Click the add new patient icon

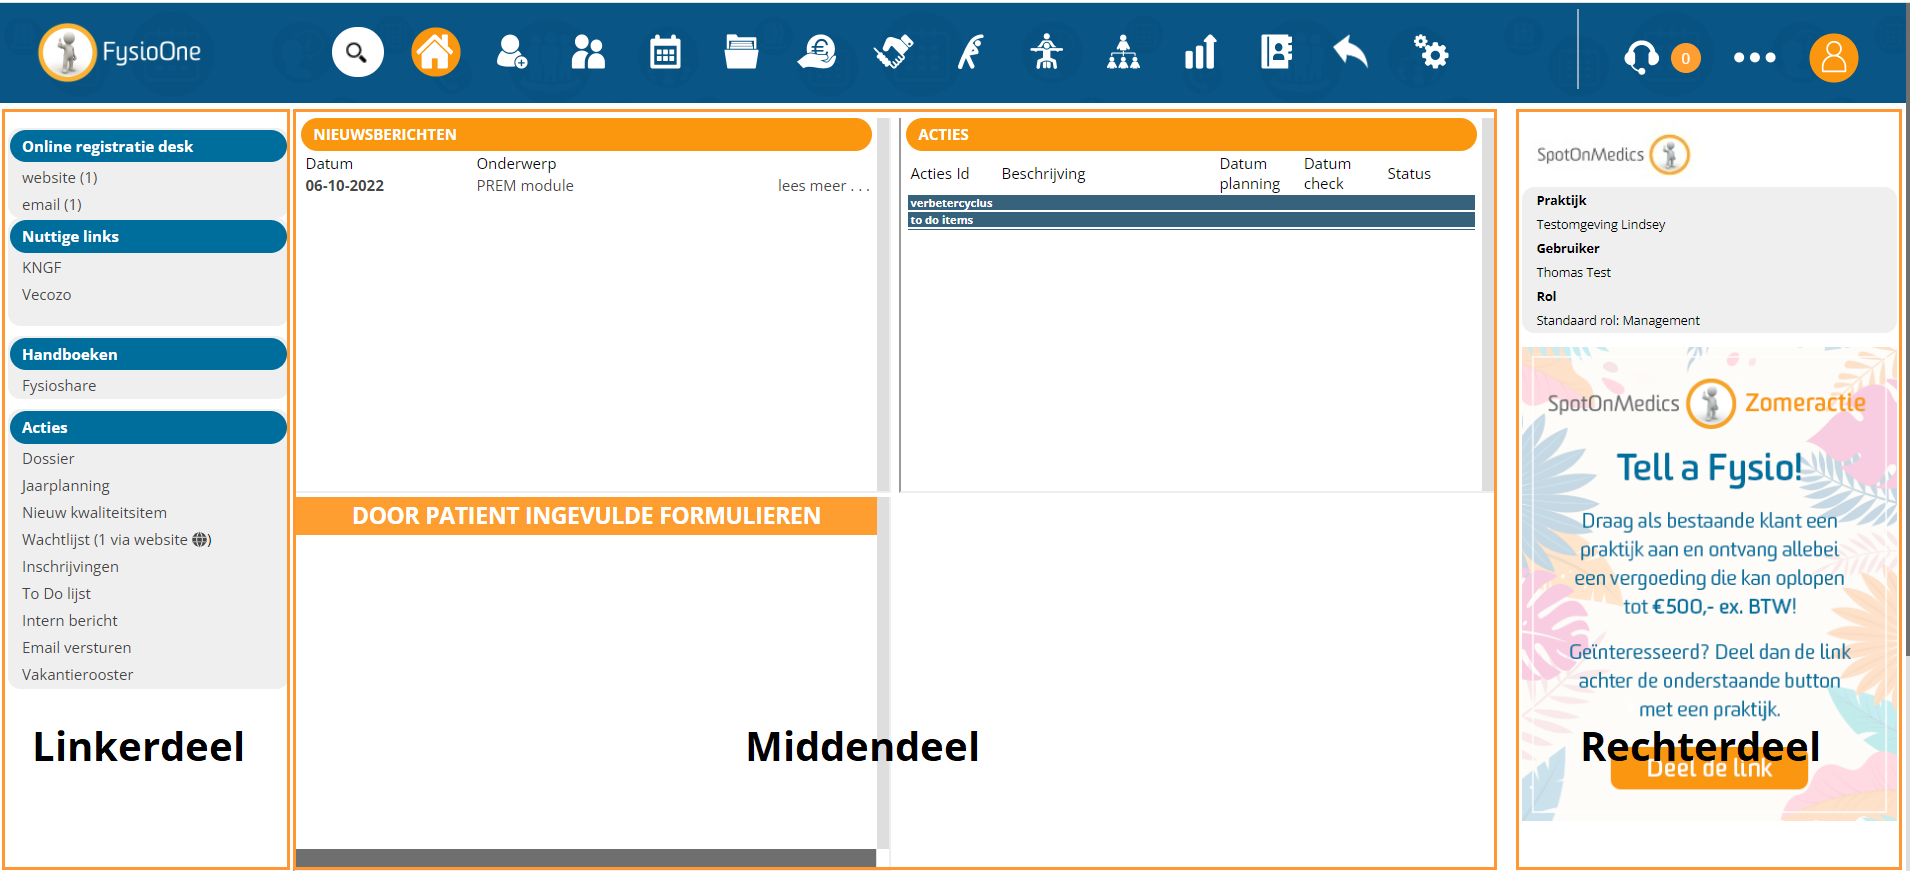pos(511,53)
